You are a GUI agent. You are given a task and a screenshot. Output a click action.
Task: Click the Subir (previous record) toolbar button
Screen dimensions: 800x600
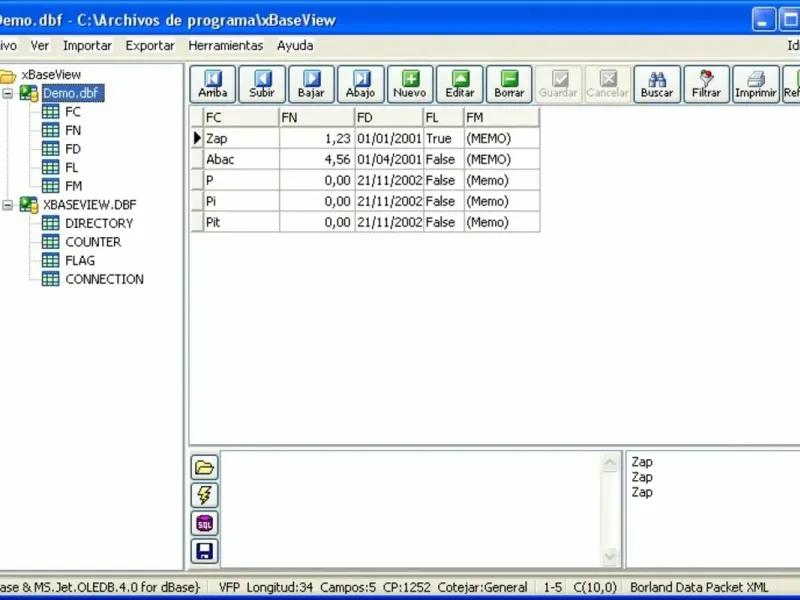click(262, 84)
